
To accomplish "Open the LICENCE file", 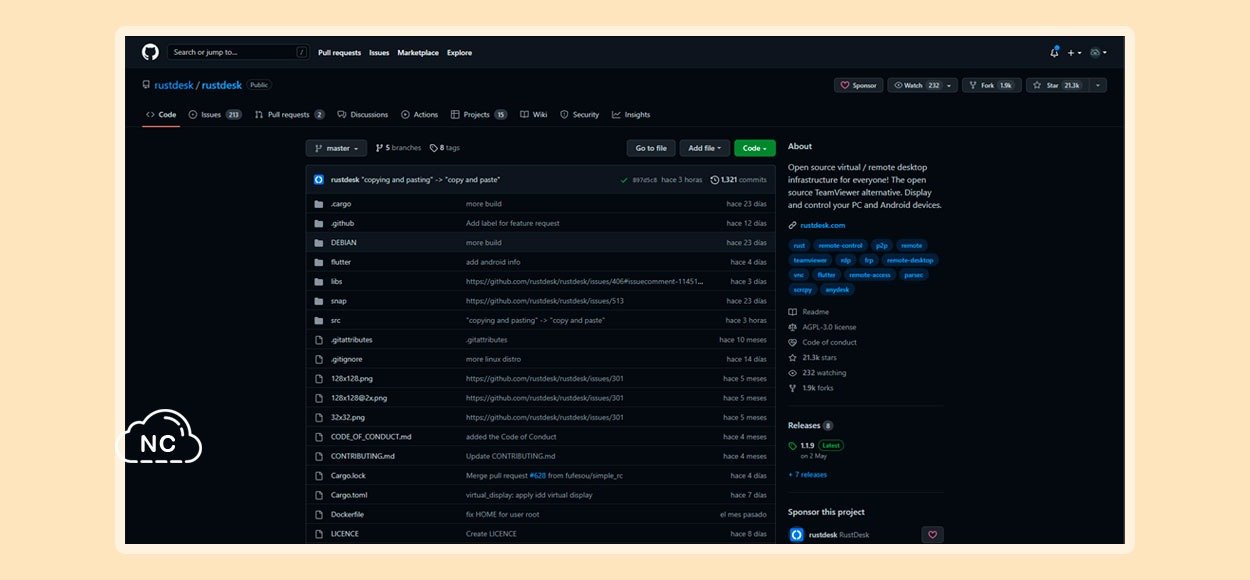I will [345, 534].
